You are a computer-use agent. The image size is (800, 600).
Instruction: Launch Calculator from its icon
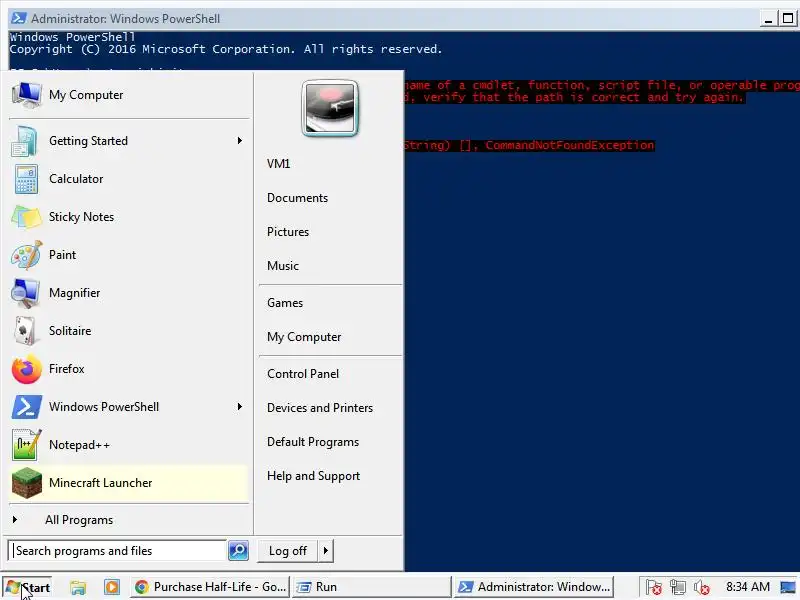pos(26,179)
